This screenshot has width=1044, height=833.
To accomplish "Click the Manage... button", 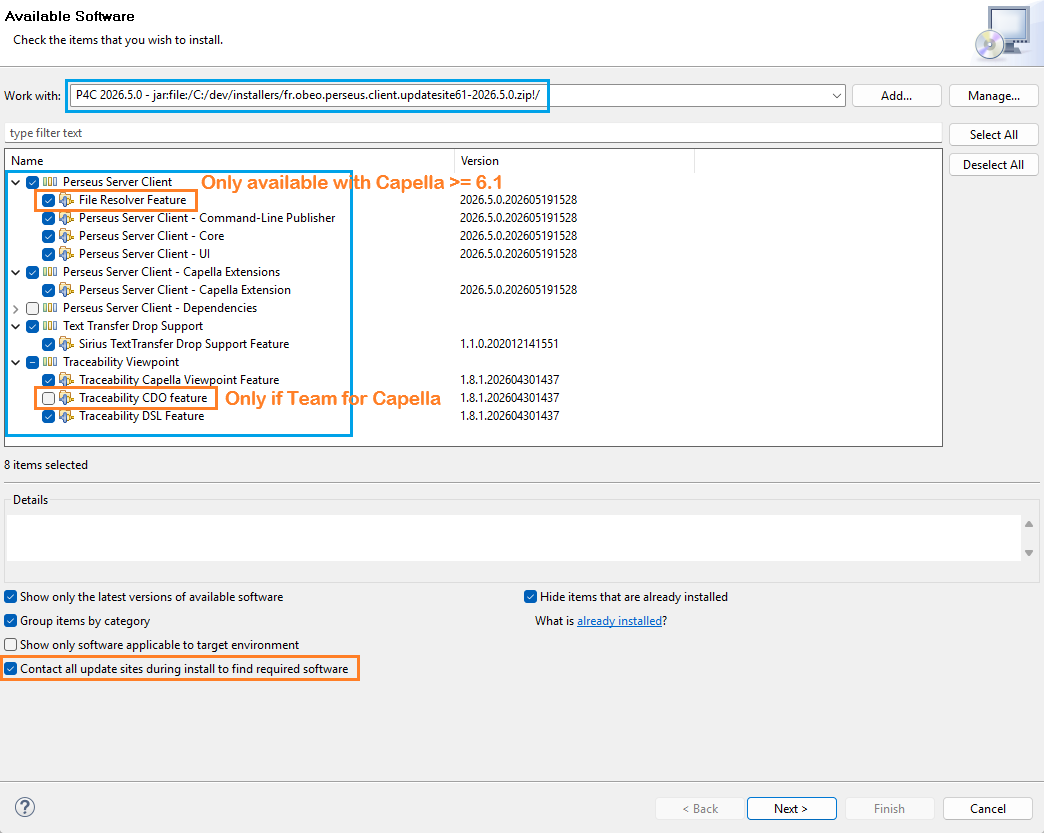I will [993, 96].
